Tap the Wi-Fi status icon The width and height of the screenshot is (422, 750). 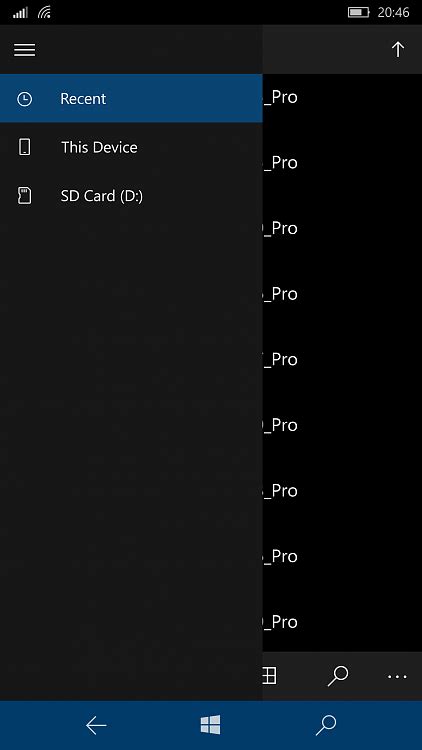[44, 12]
